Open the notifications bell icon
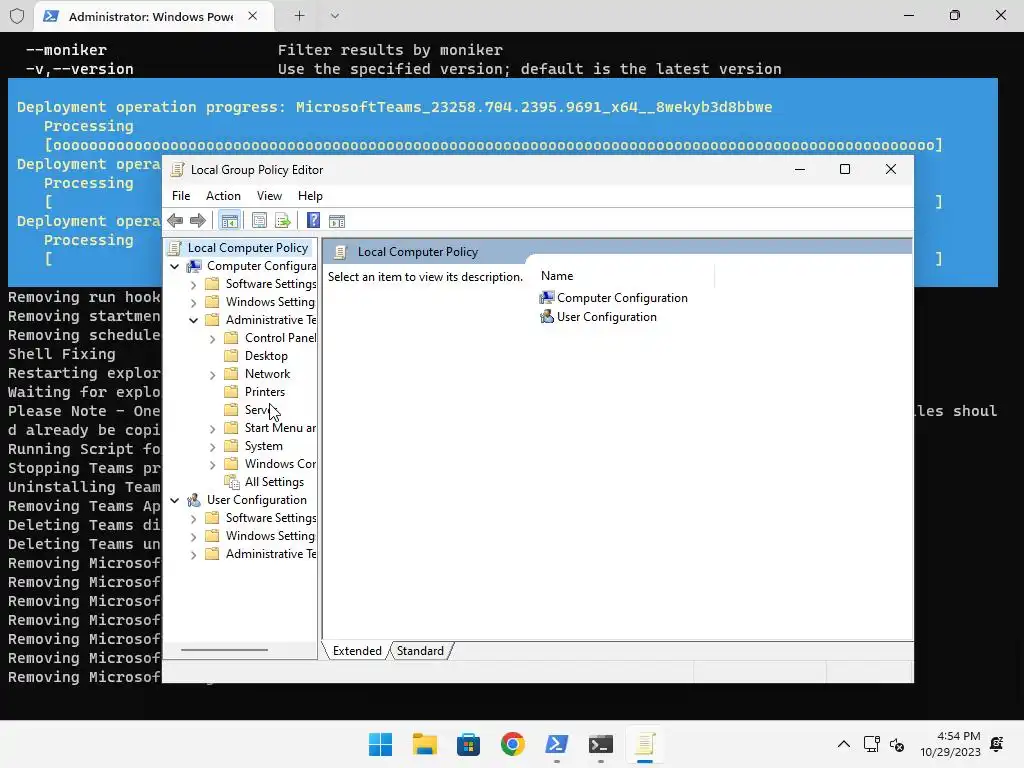This screenshot has width=1024, height=768. (x=997, y=744)
